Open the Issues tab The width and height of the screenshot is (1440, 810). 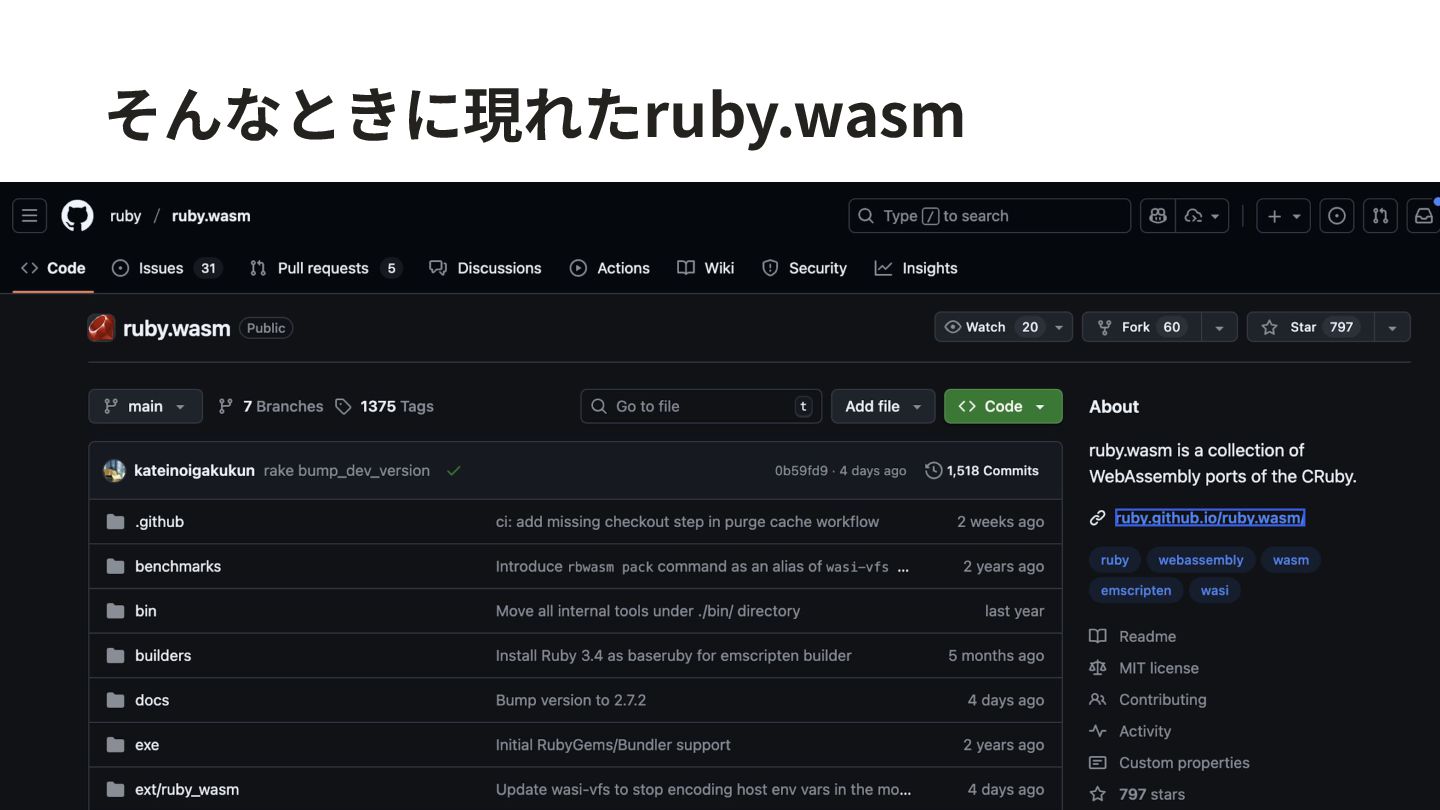pyautogui.click(x=166, y=268)
